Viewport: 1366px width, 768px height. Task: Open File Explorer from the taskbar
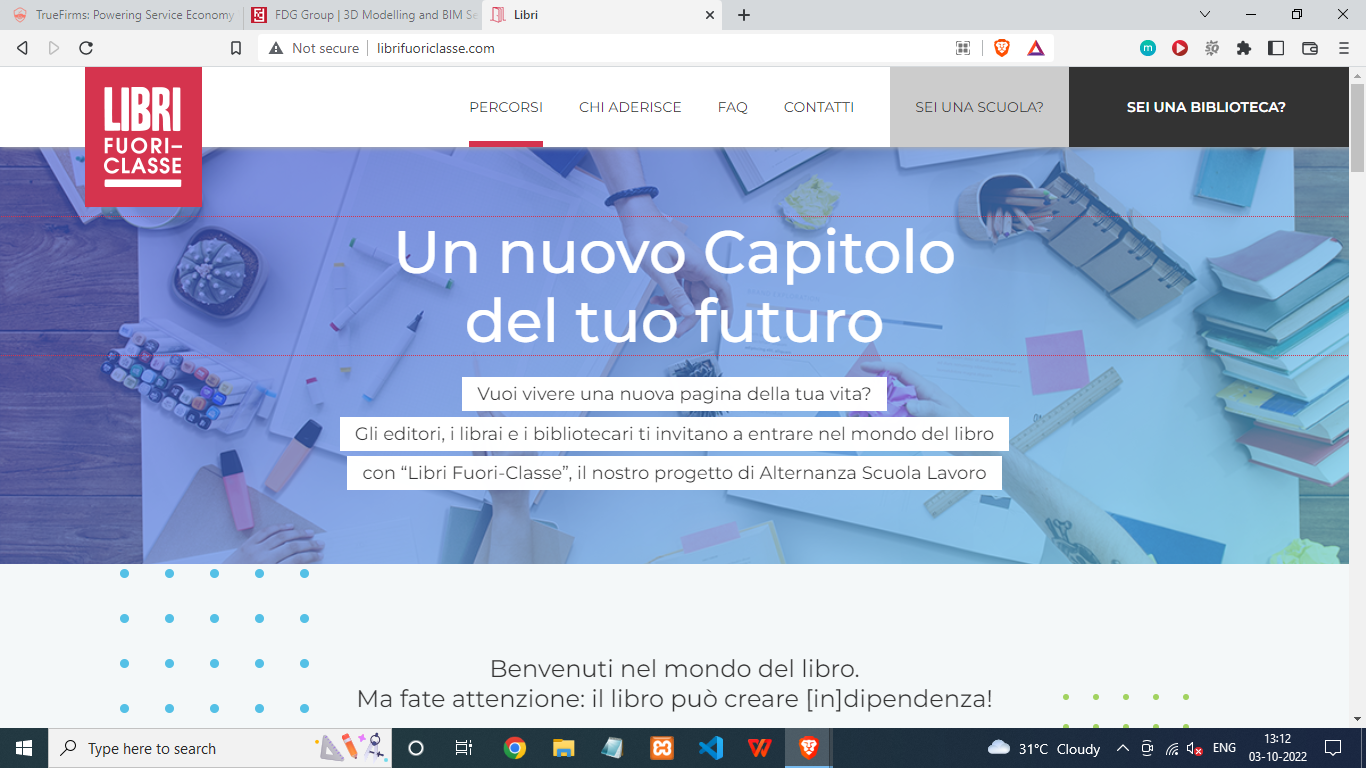tap(564, 748)
